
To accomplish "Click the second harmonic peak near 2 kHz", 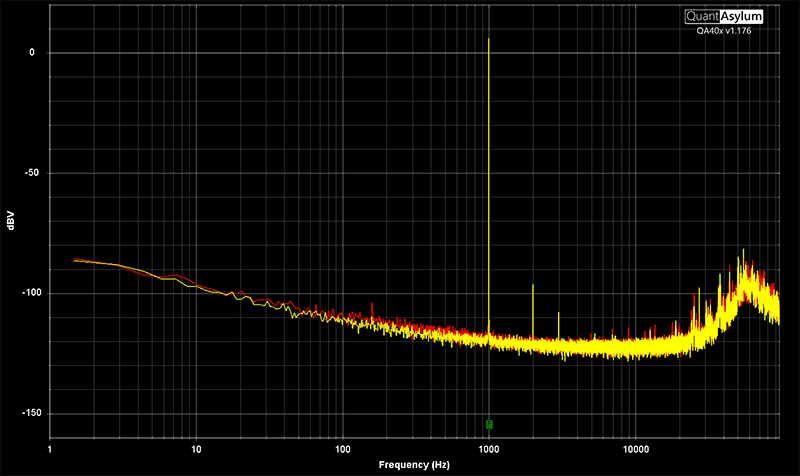I will pyautogui.click(x=533, y=286).
